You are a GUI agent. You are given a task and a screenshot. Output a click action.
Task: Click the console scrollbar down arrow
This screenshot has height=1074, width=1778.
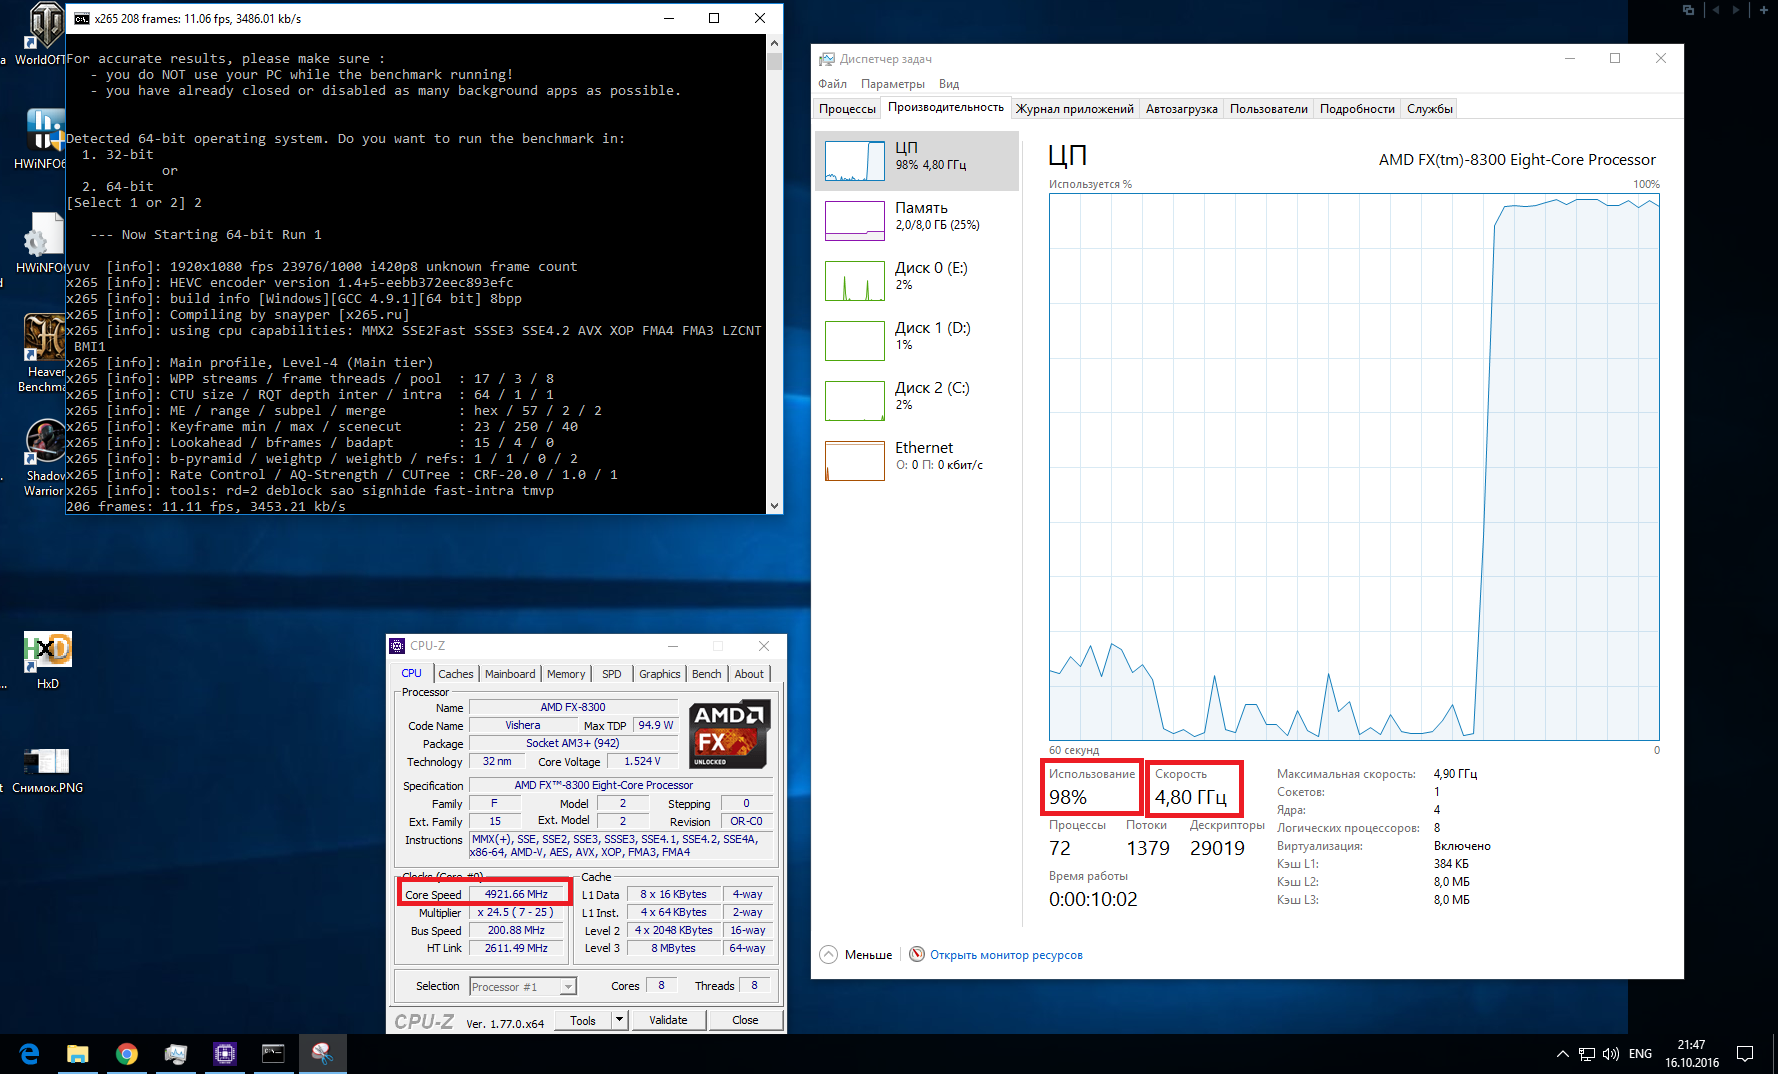coord(774,506)
